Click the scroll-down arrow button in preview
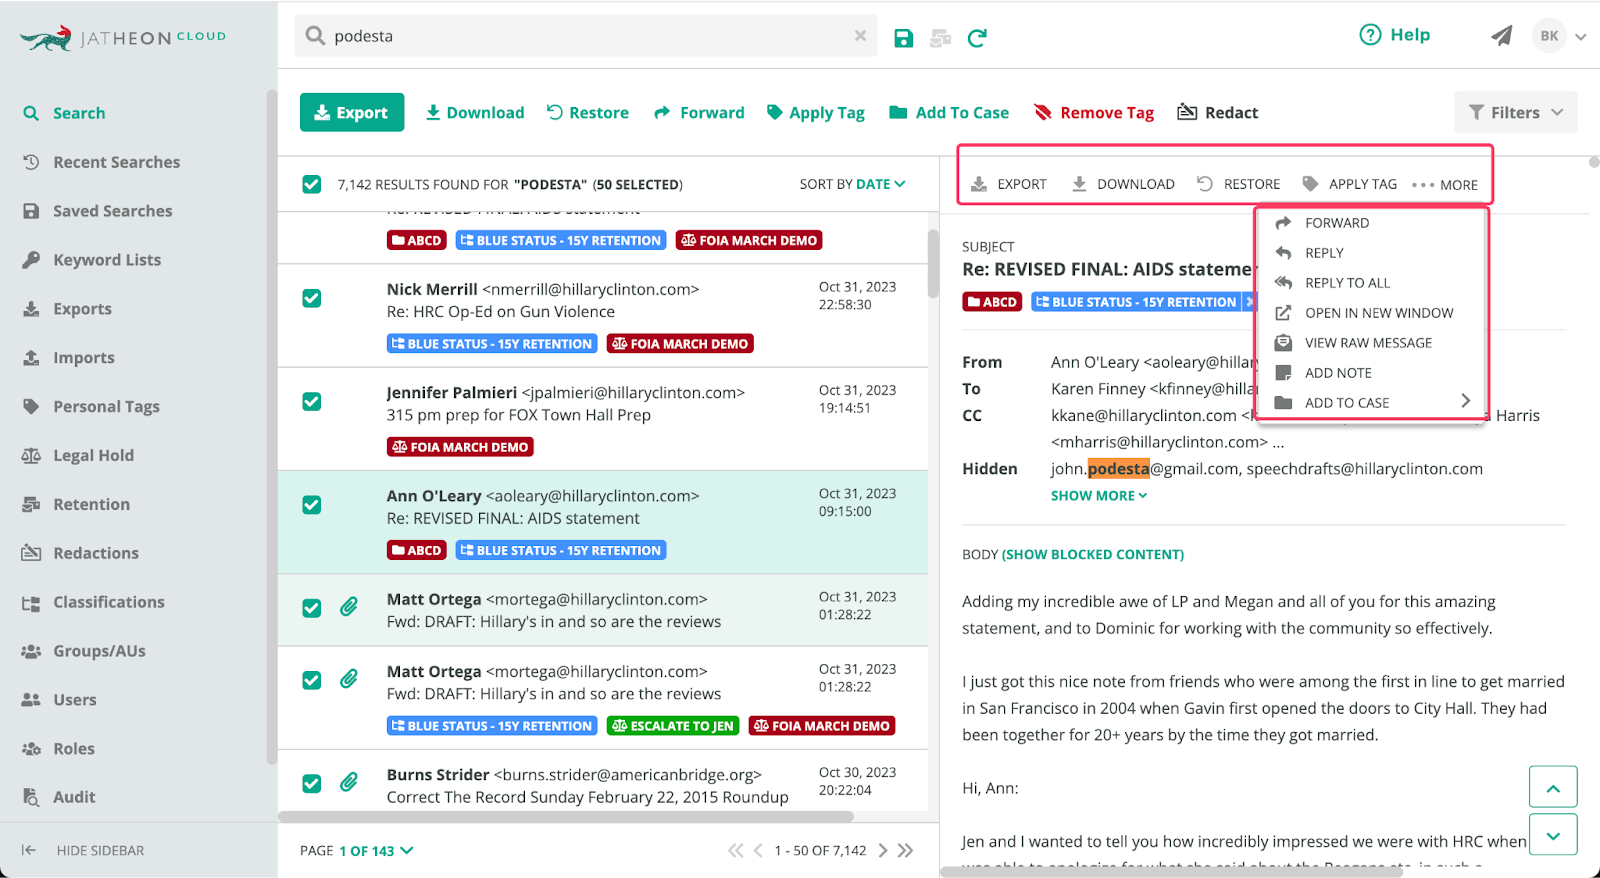Viewport: 1600px width, 878px height. (x=1553, y=834)
